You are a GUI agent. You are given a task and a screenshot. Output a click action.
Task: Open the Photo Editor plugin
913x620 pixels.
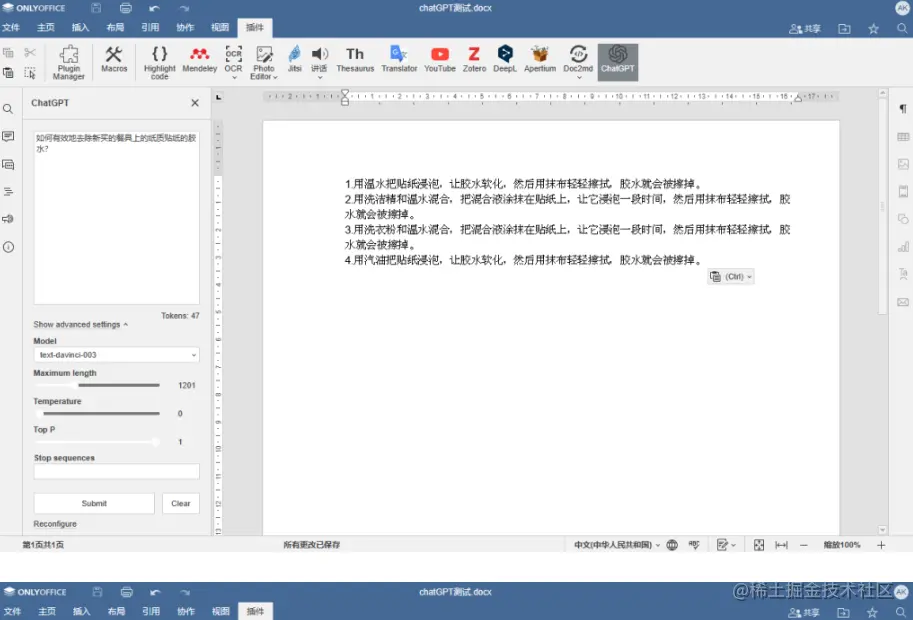tap(264, 62)
